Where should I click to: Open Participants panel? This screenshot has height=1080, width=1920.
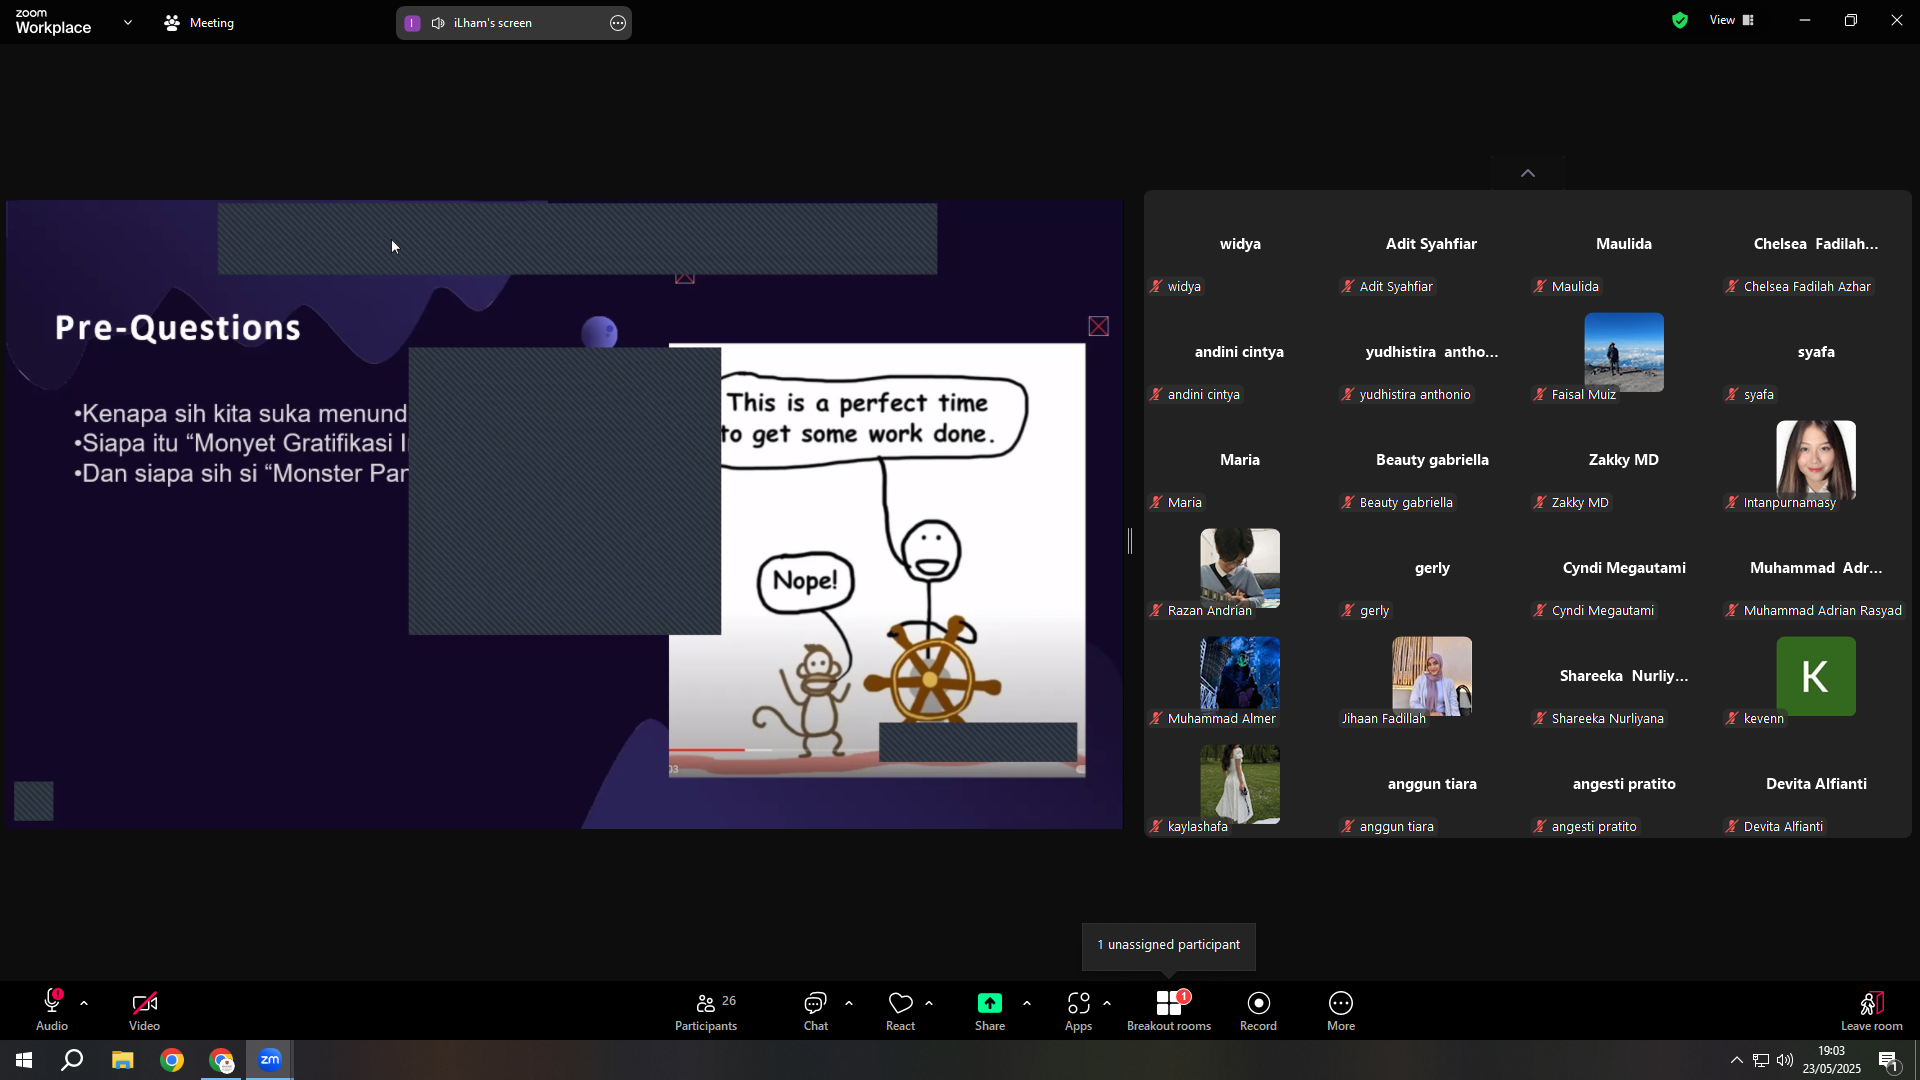(706, 1010)
